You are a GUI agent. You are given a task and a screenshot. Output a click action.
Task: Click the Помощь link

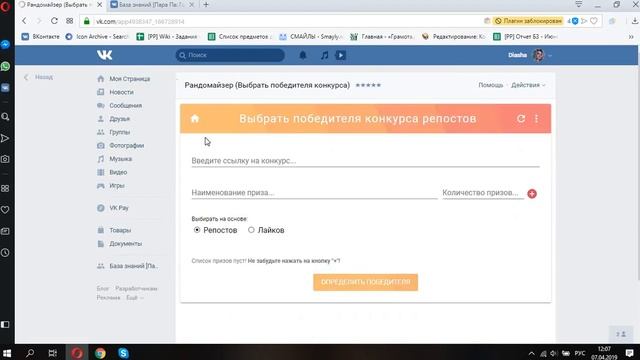(x=491, y=85)
